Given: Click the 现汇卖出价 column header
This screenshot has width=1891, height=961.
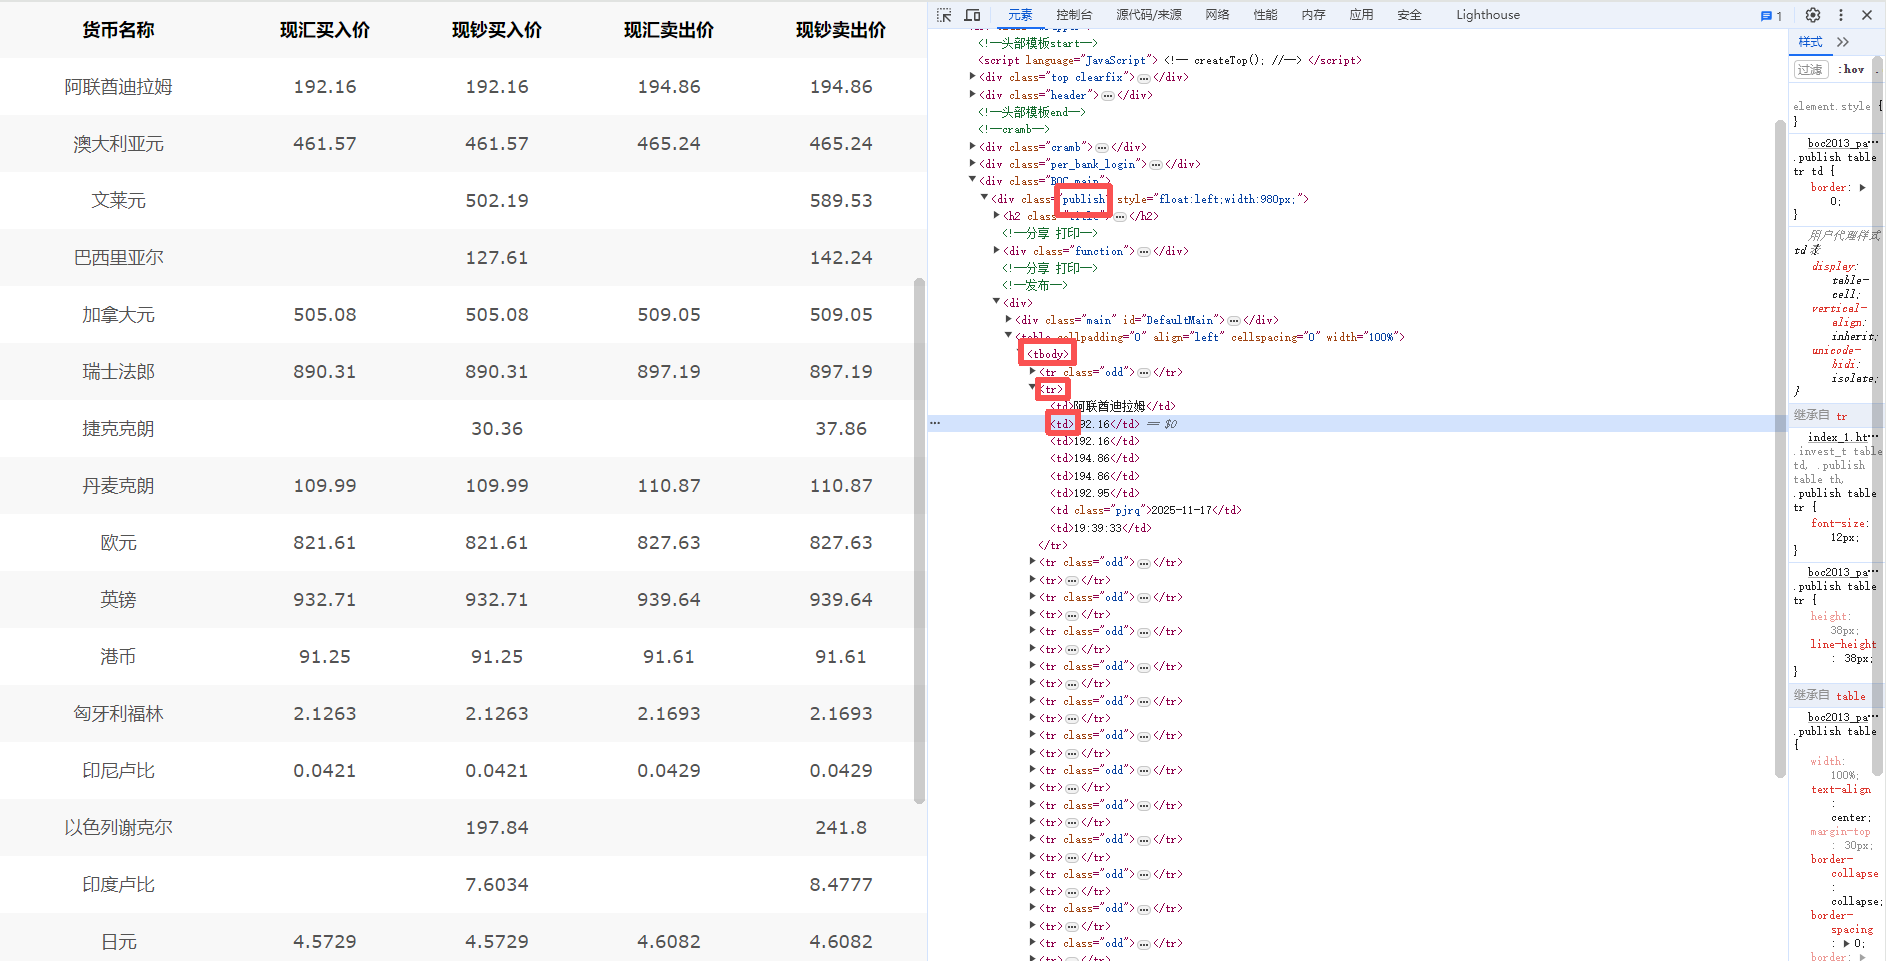Looking at the screenshot, I should pyautogui.click(x=669, y=30).
